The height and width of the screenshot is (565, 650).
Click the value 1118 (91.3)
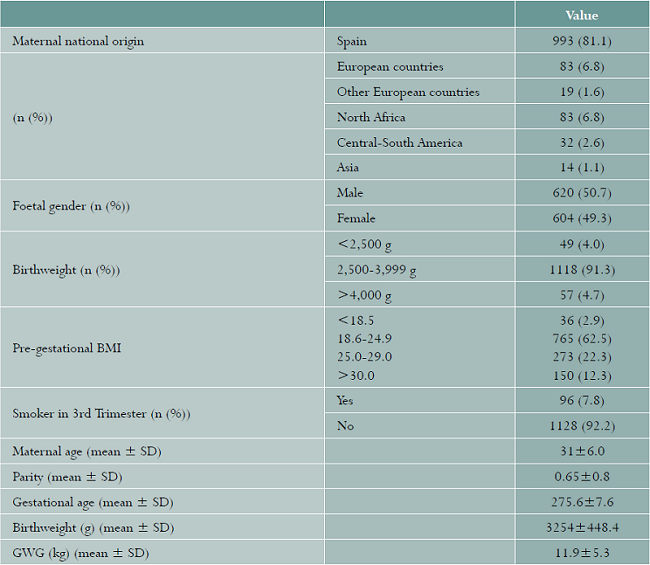click(581, 268)
